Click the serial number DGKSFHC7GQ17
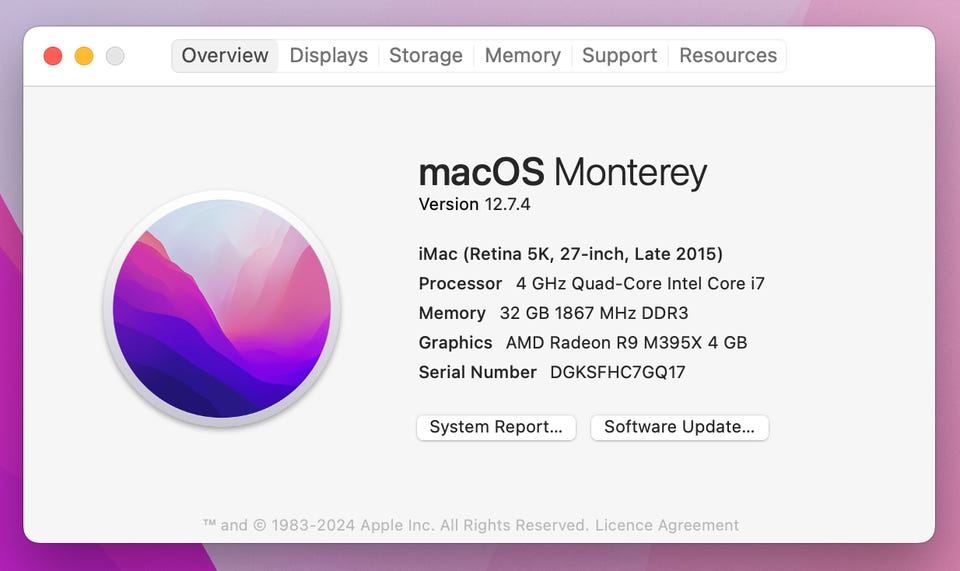The width and height of the screenshot is (960, 571). pyautogui.click(x=617, y=372)
